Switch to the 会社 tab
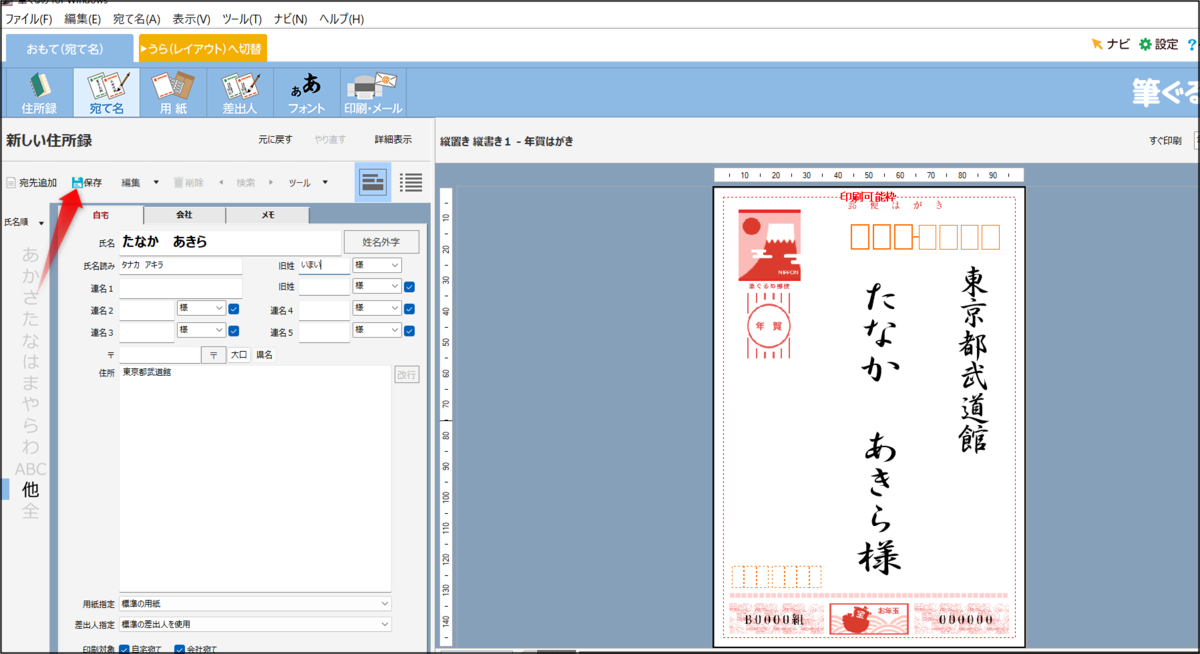 point(184,215)
